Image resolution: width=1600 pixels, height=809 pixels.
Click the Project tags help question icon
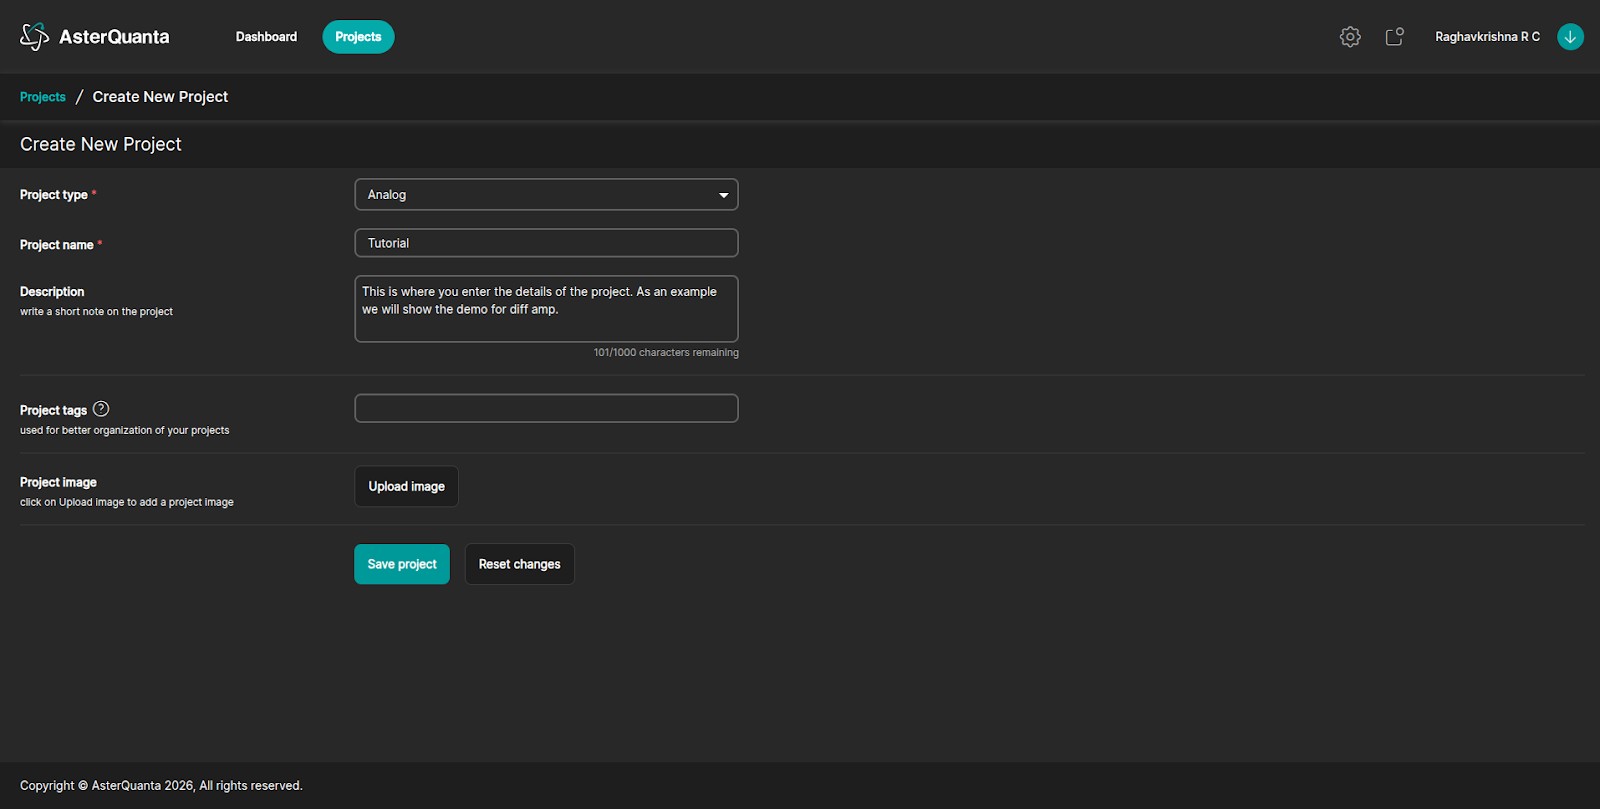[x=101, y=409]
